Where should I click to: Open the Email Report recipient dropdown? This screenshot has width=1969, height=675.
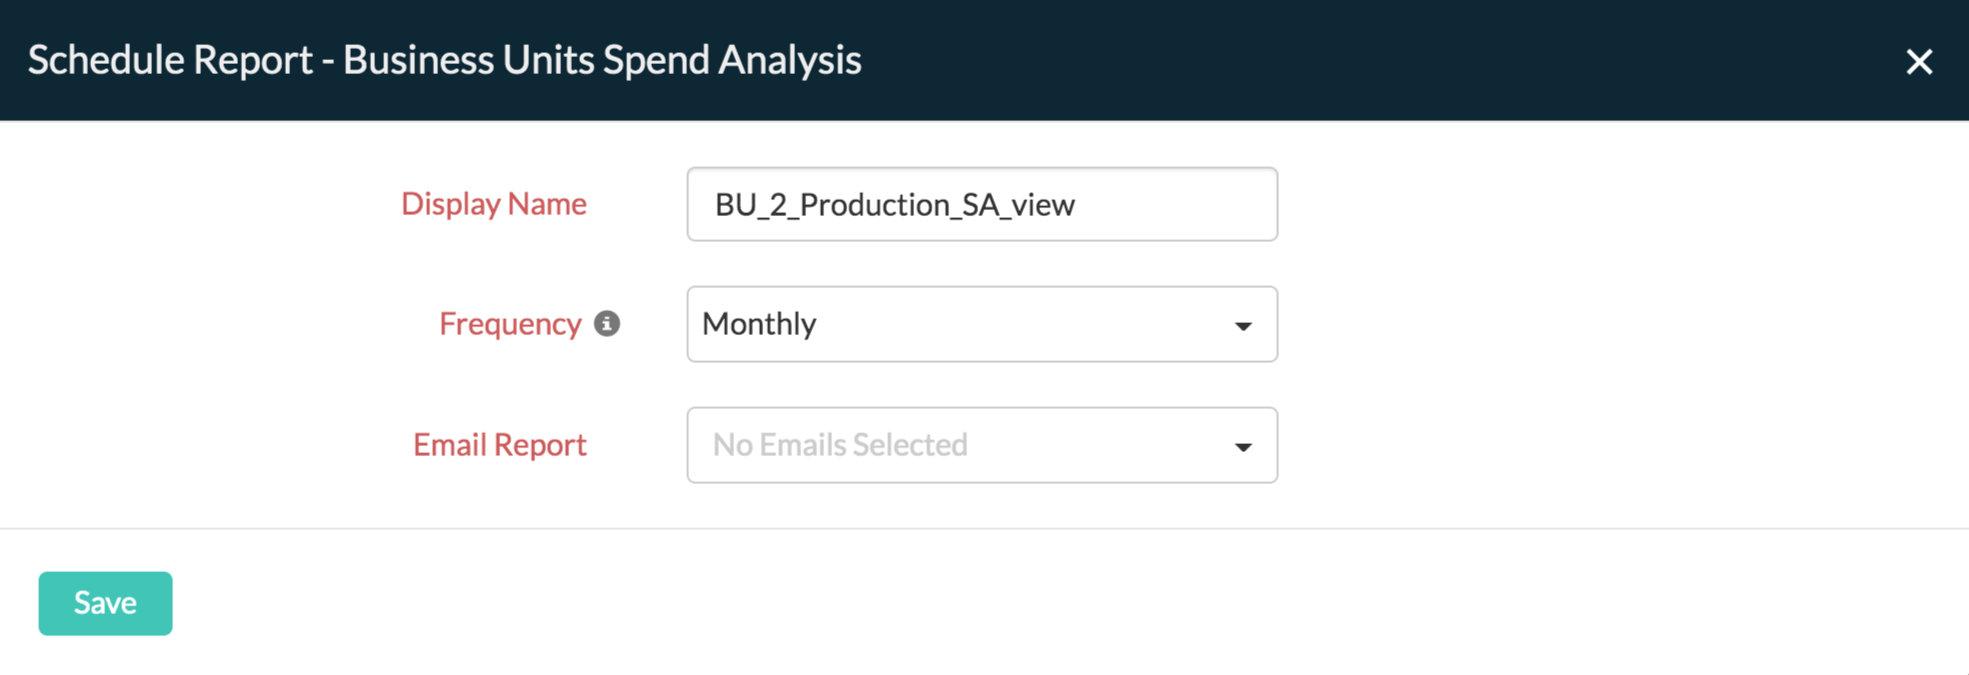(980, 445)
